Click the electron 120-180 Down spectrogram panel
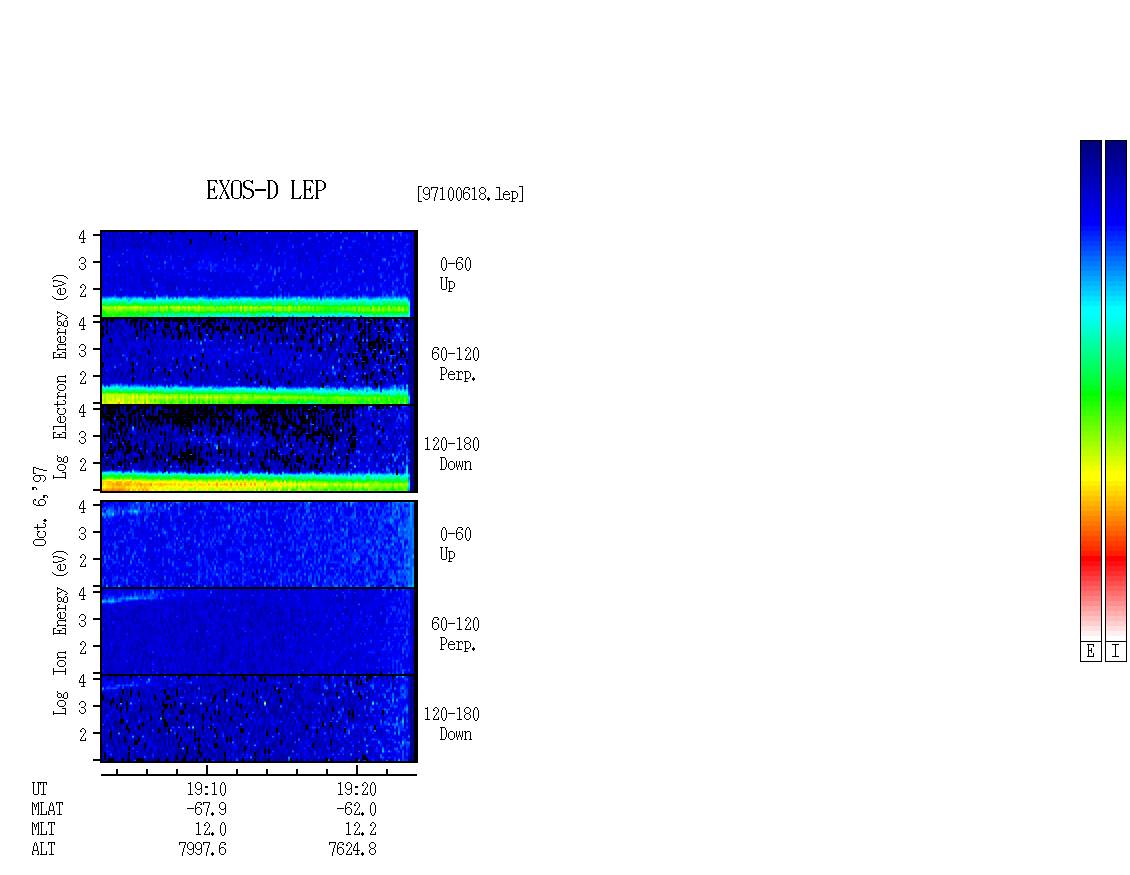The width and height of the screenshot is (1130, 875). tap(259, 448)
